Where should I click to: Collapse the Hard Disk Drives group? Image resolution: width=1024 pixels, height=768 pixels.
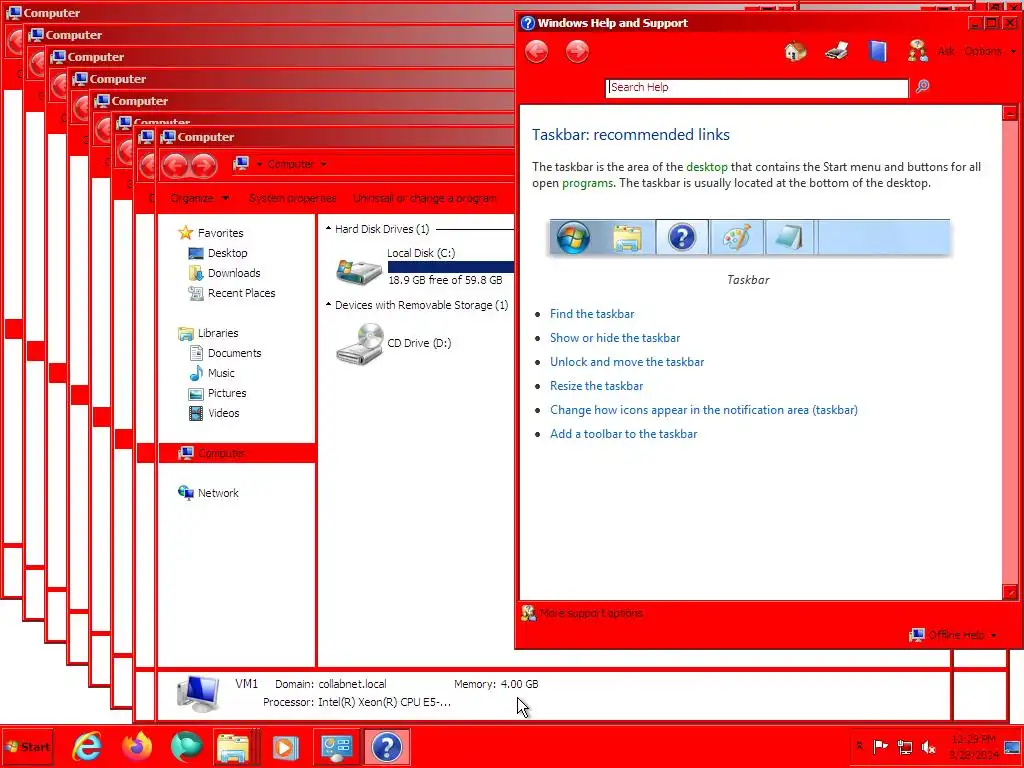click(328, 229)
